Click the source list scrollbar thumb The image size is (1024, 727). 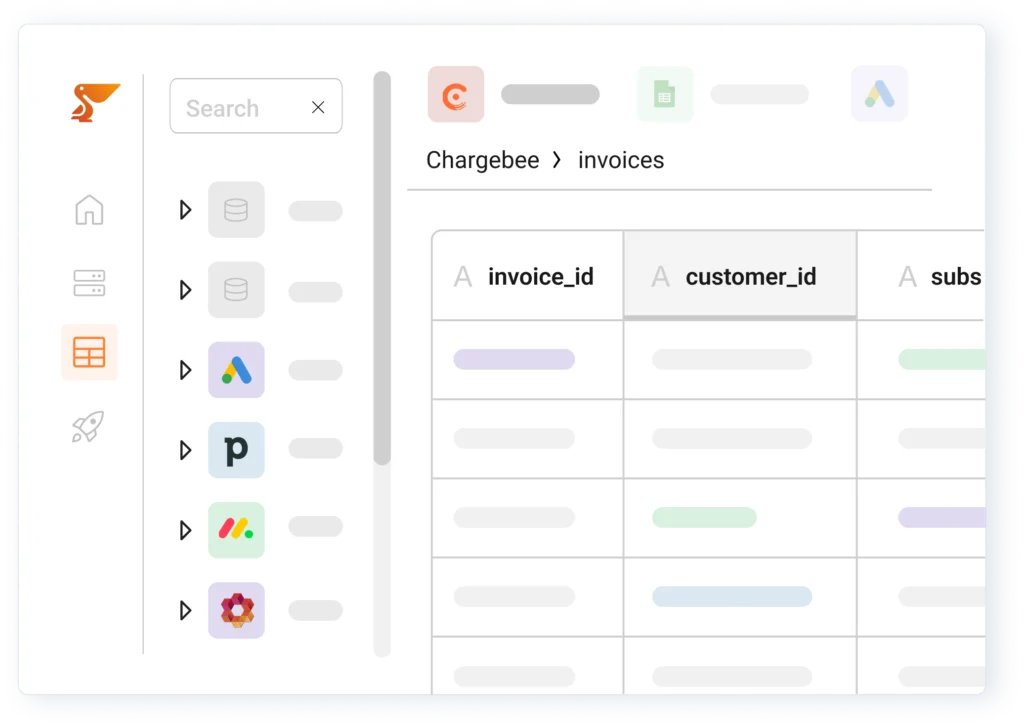click(382, 268)
